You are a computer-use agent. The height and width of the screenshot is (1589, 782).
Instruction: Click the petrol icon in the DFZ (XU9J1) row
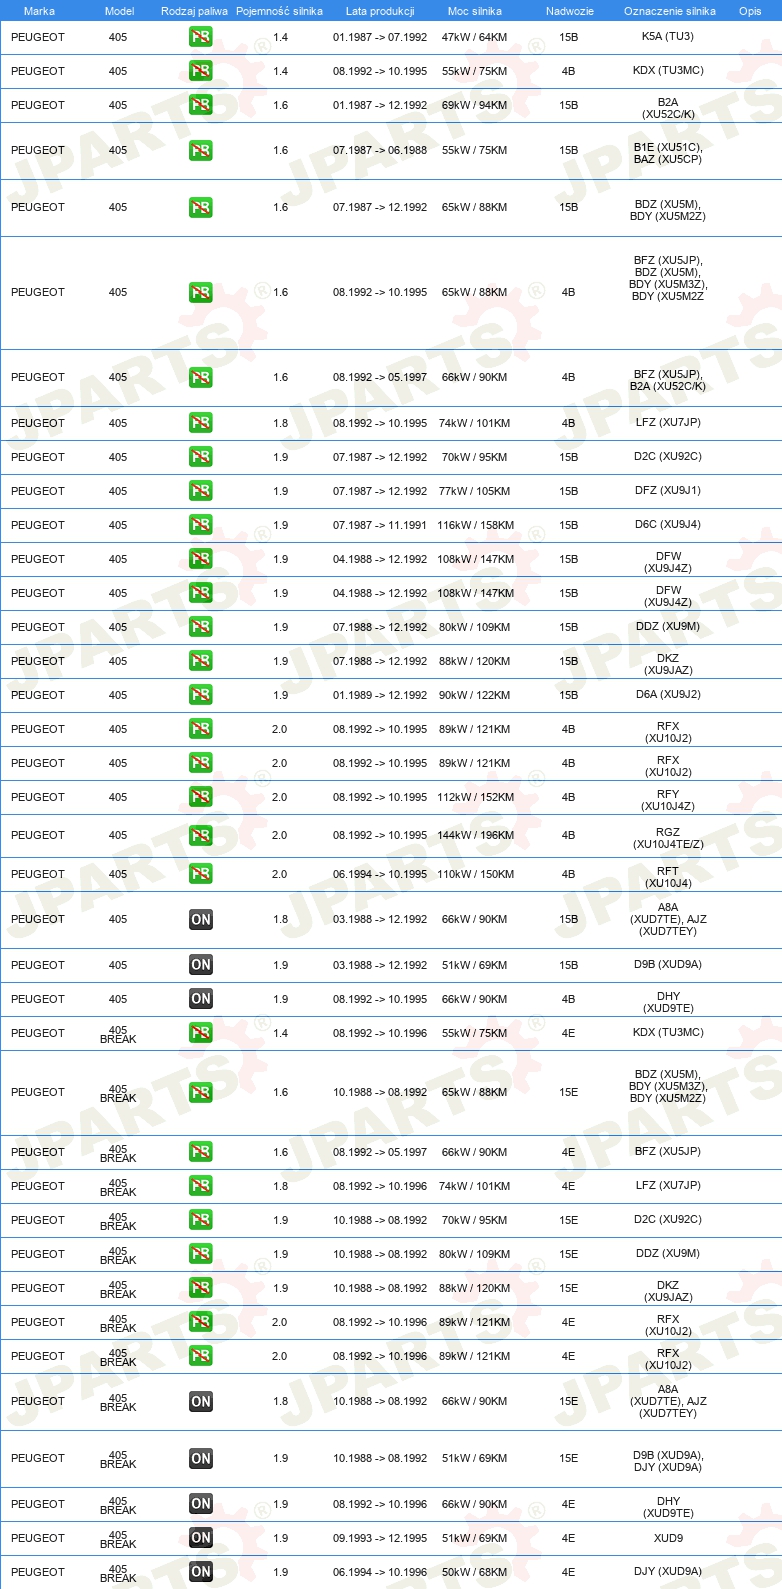click(x=201, y=491)
